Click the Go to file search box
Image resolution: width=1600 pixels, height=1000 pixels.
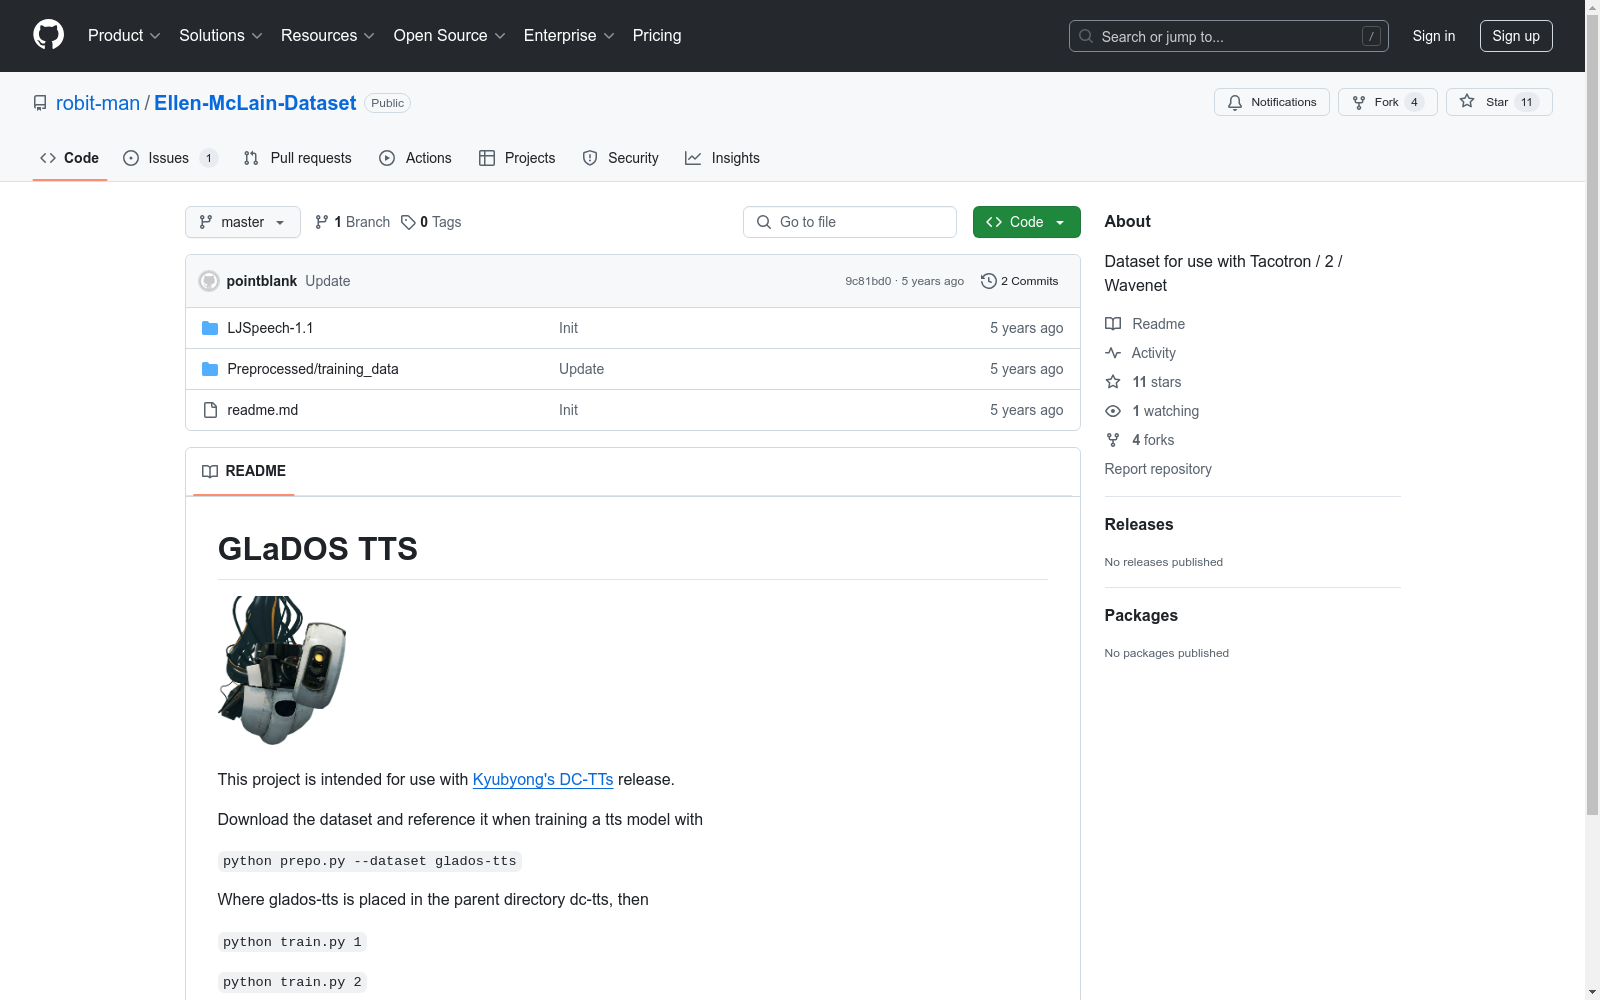click(x=850, y=222)
